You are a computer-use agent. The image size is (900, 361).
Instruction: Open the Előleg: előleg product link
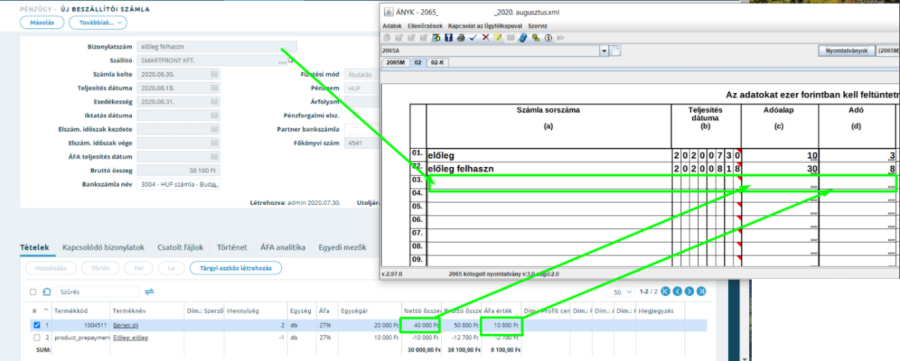130,337
